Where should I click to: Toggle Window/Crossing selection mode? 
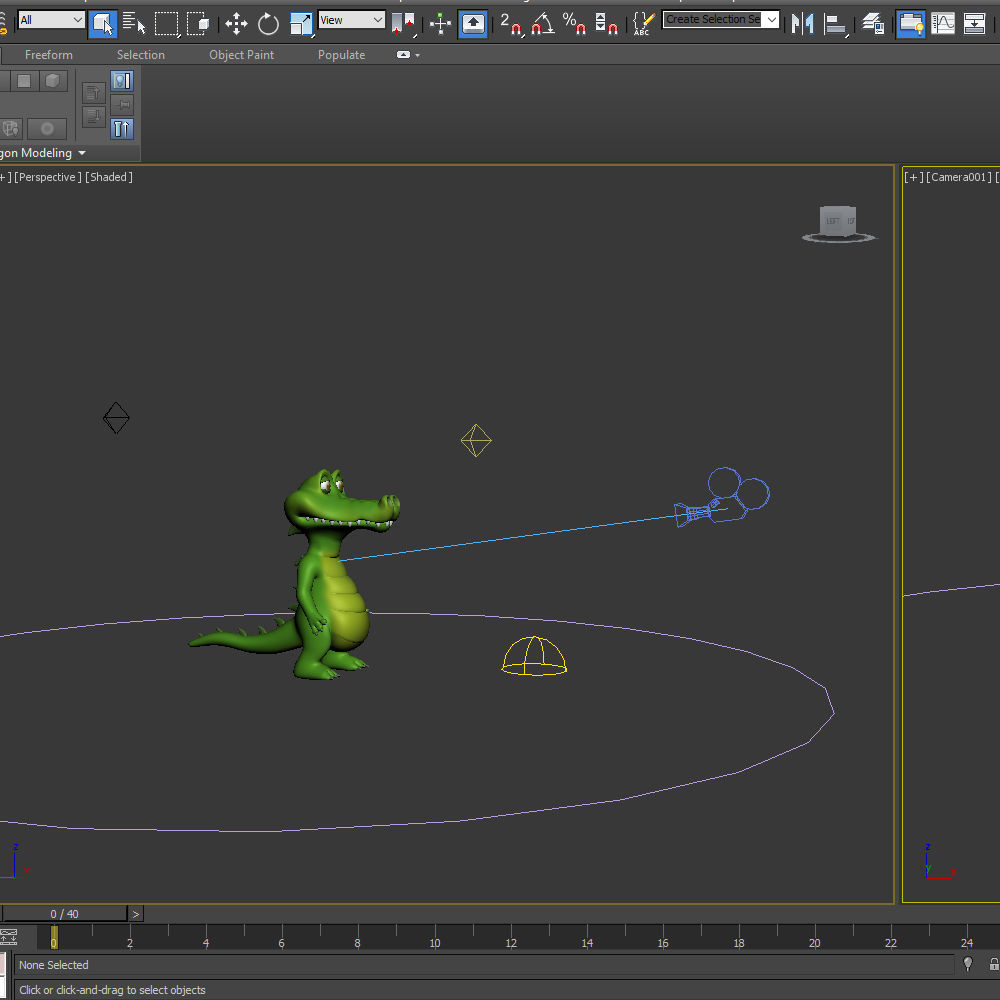coord(199,24)
